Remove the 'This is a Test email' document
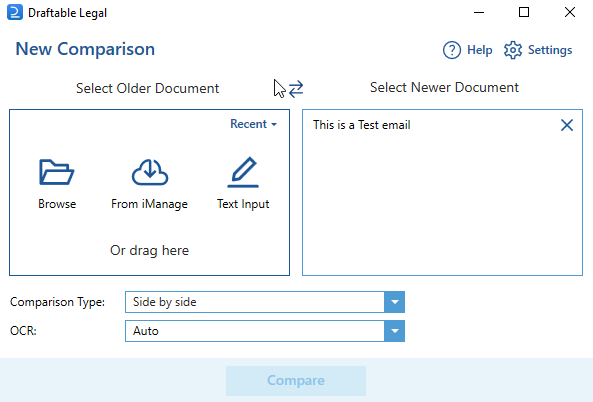 pyautogui.click(x=567, y=125)
